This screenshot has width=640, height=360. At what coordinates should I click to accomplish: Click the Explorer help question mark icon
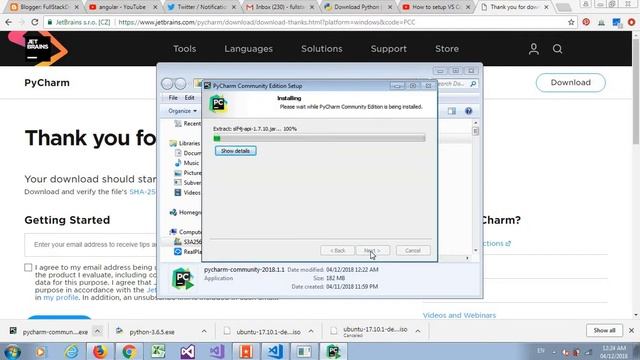coord(469,111)
